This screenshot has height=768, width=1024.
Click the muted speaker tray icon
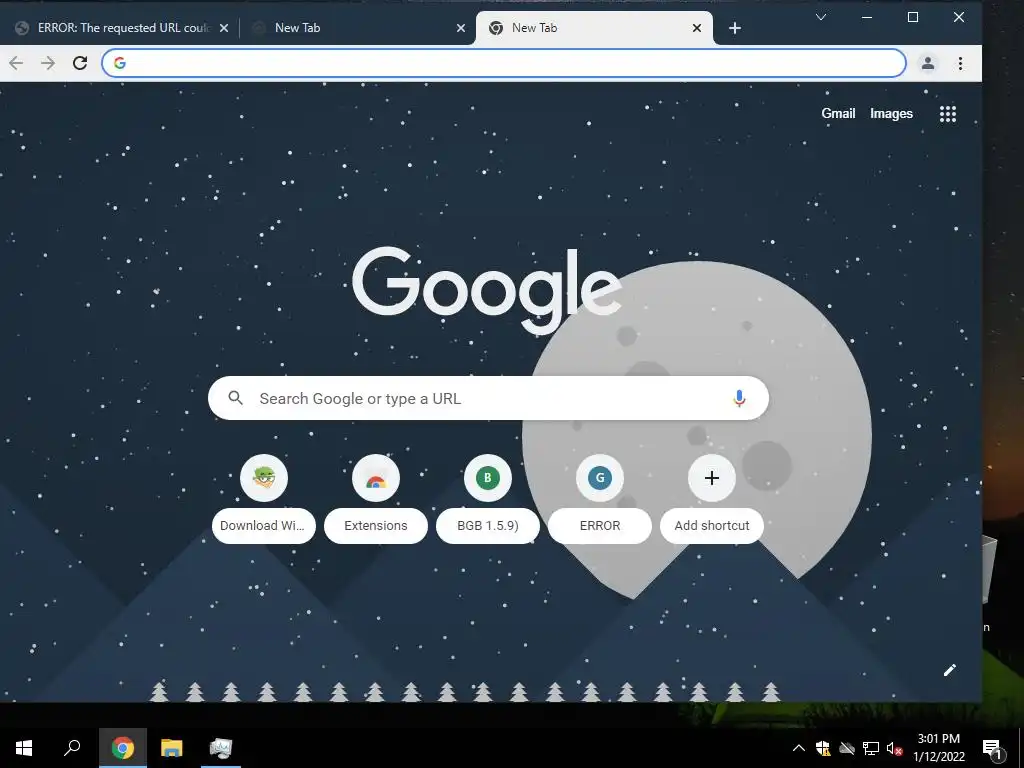coord(894,748)
